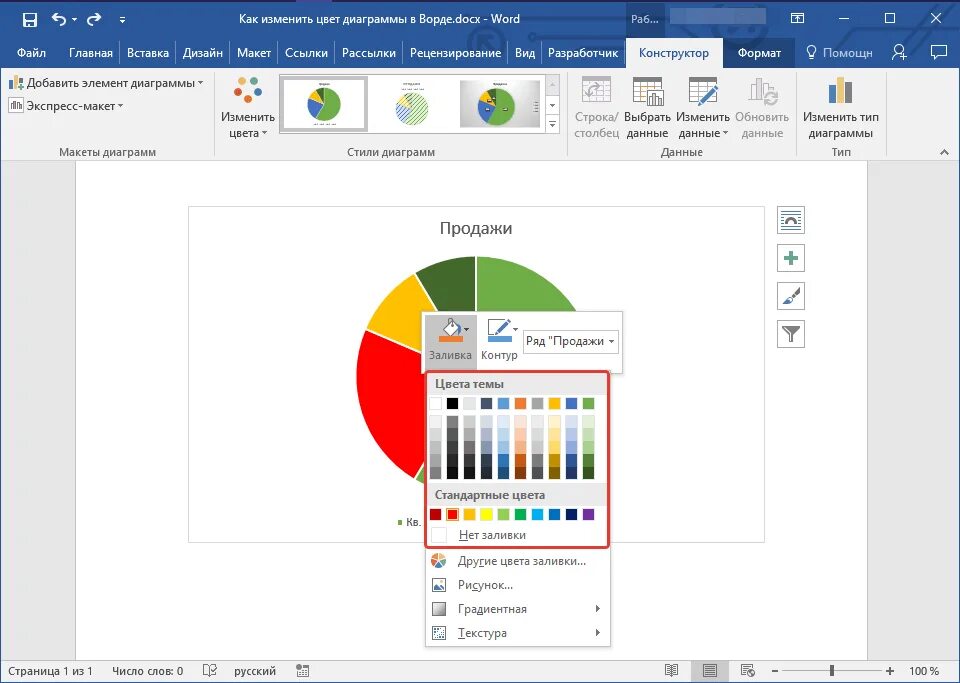Open Добавить элемент диаграммы dropdown

(107, 83)
